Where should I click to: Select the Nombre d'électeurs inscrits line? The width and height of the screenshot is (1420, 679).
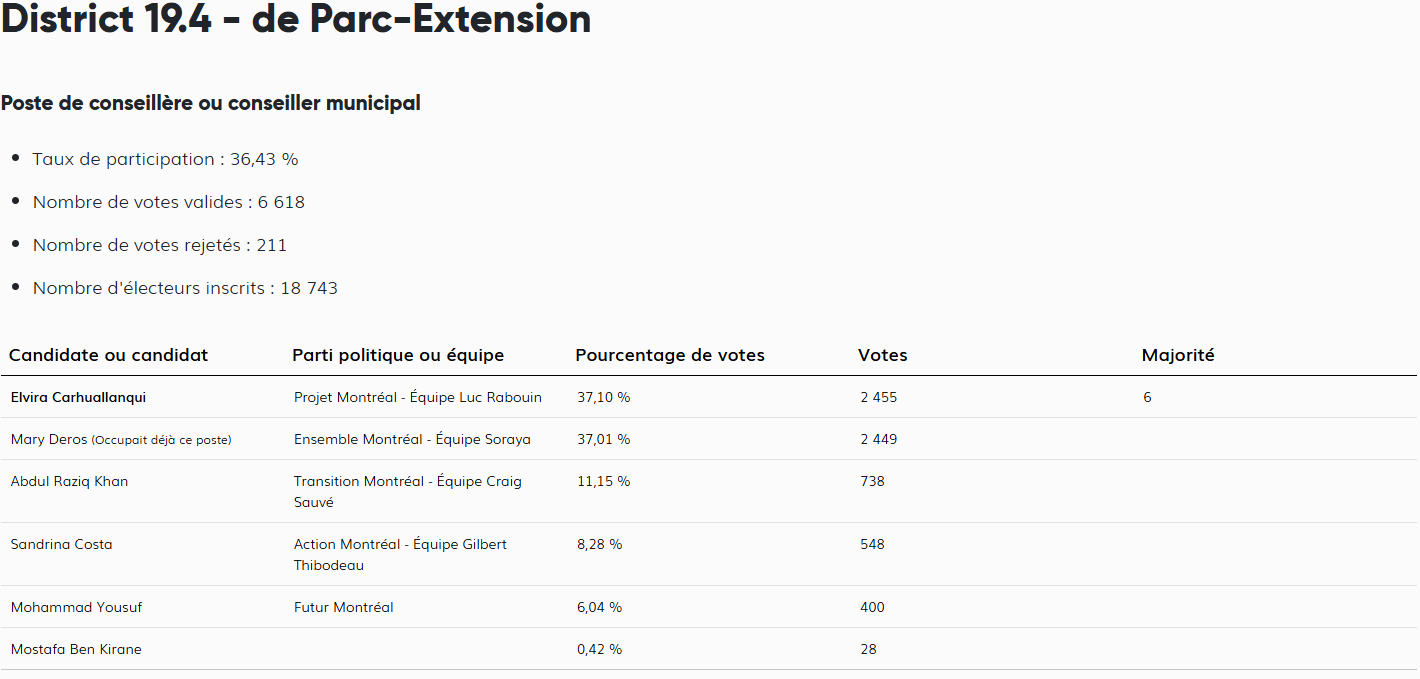(x=185, y=288)
